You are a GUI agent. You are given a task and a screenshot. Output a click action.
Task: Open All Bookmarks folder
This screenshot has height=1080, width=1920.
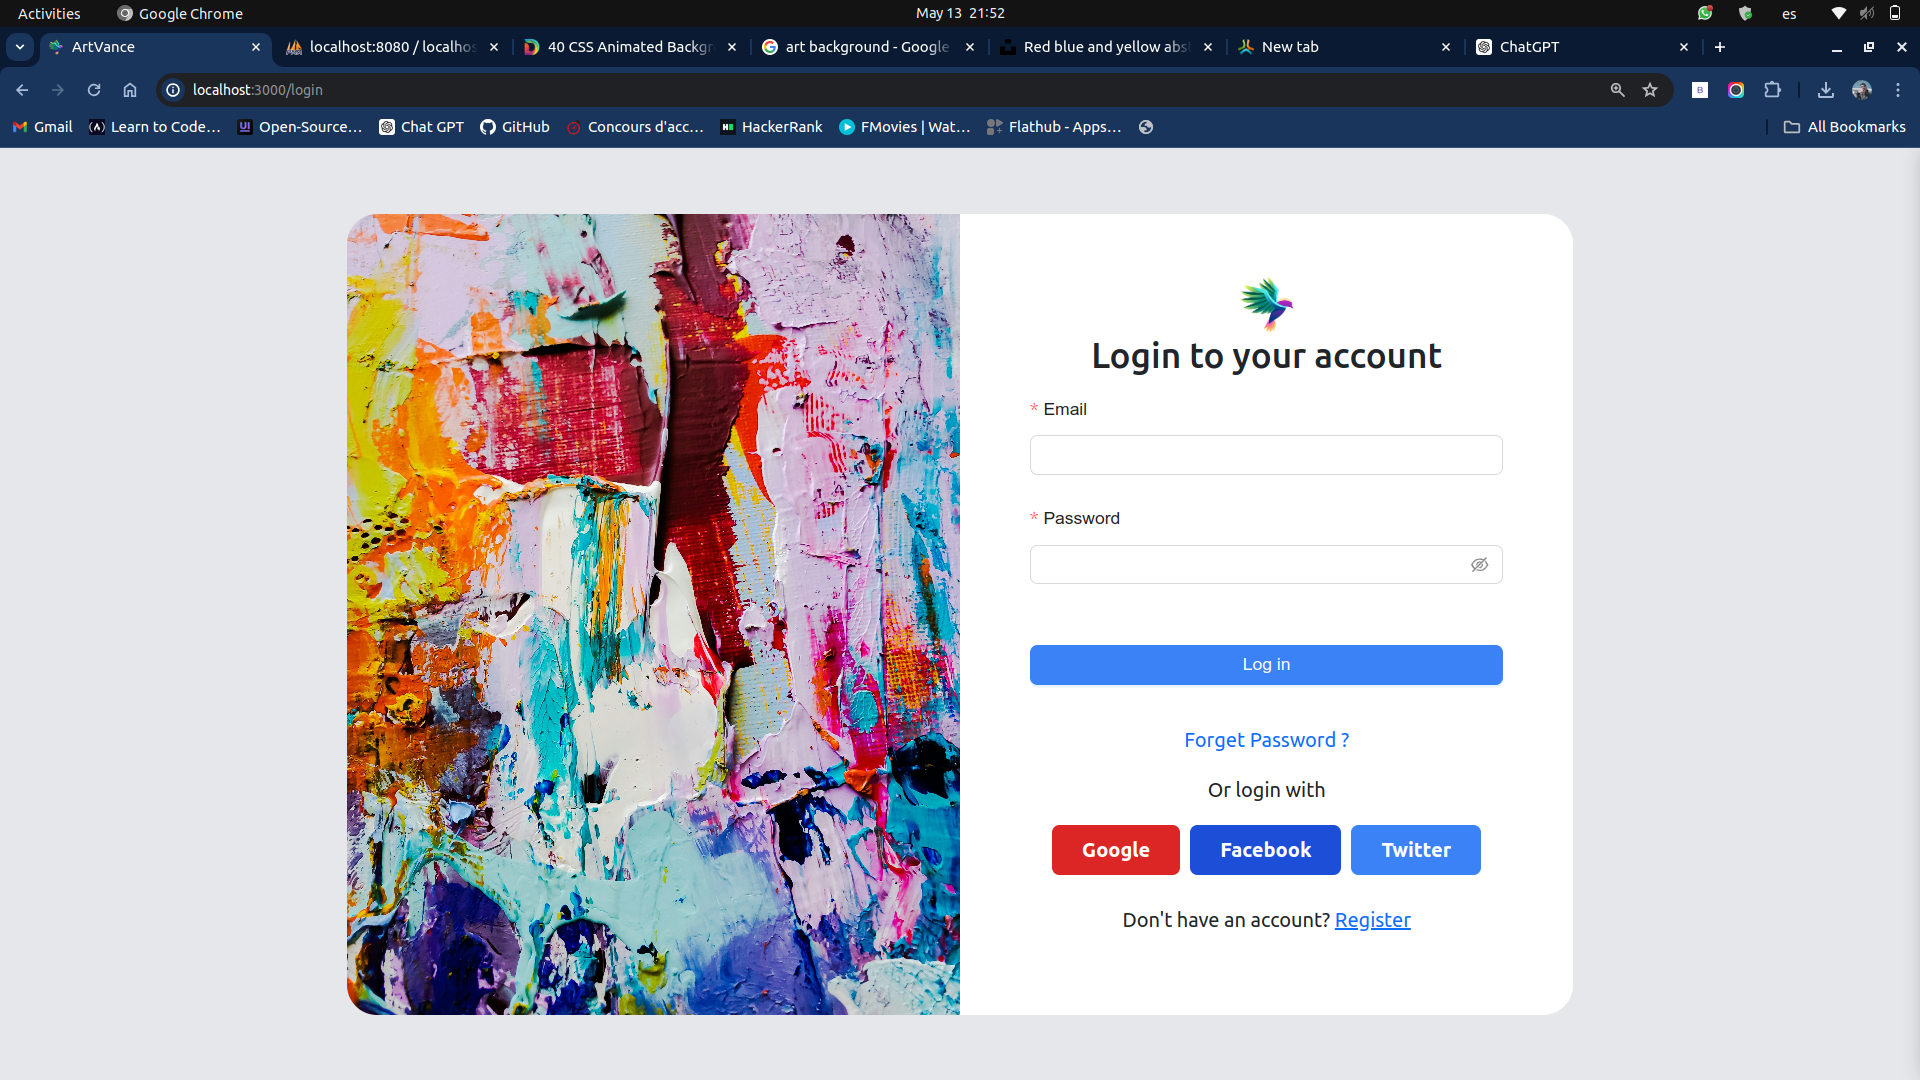(x=1844, y=127)
